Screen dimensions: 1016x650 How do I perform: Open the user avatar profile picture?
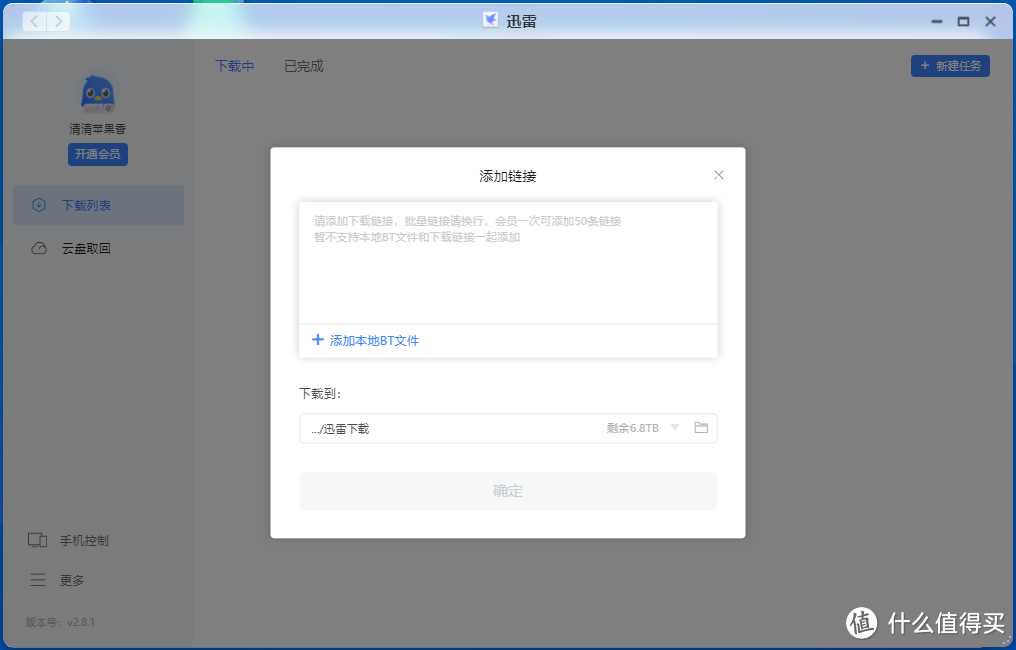[x=97, y=95]
